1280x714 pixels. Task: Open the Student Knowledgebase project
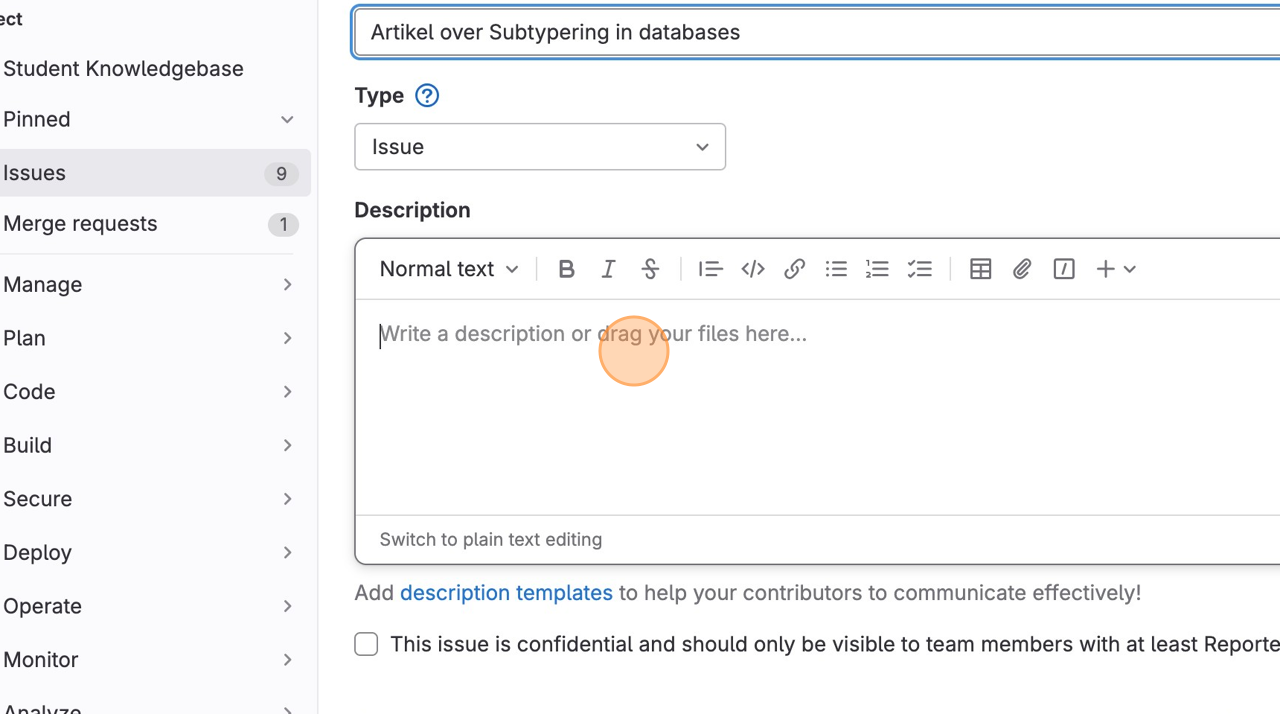tap(123, 69)
